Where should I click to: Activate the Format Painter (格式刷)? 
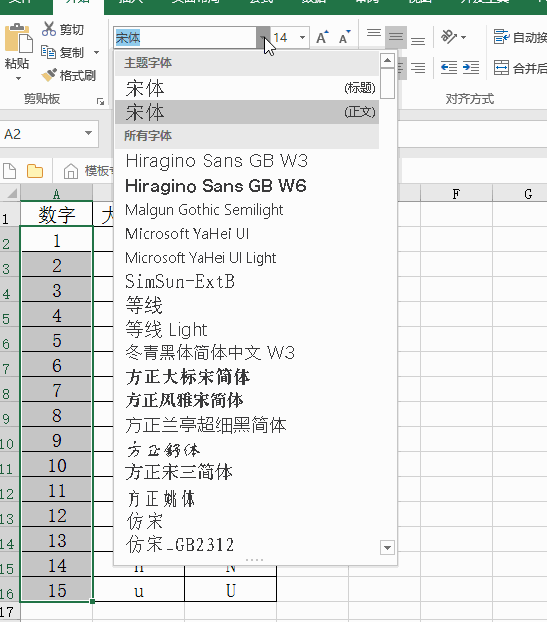click(69, 75)
